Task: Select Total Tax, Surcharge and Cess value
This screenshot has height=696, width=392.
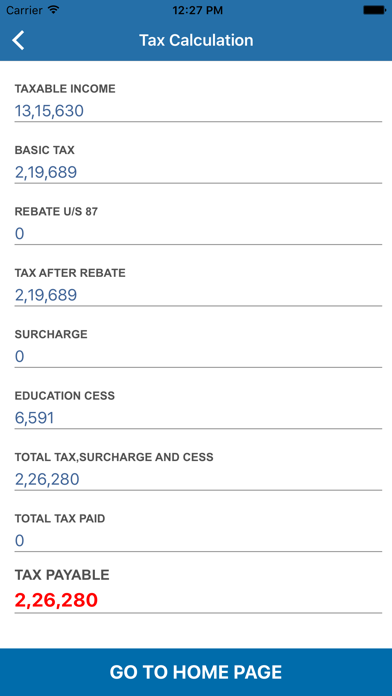Action: tap(198, 479)
